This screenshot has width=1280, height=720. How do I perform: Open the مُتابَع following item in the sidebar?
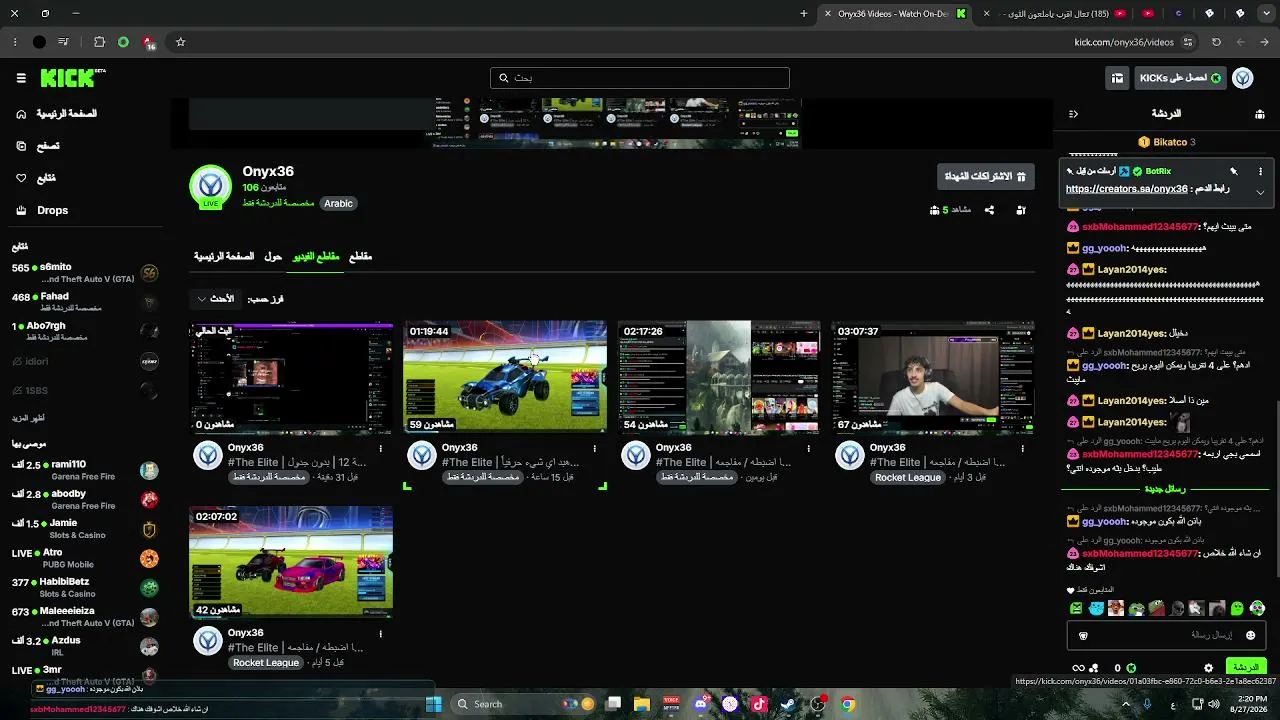36,178
